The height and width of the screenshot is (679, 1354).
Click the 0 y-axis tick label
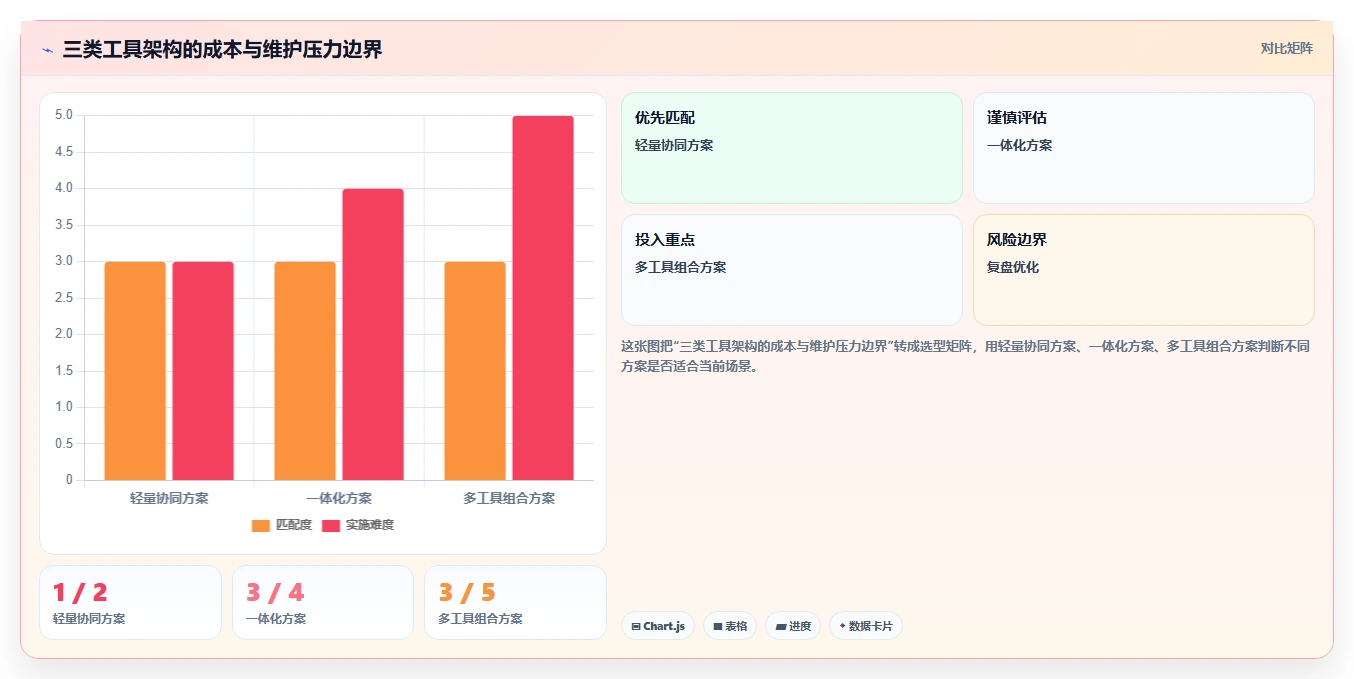click(69, 480)
